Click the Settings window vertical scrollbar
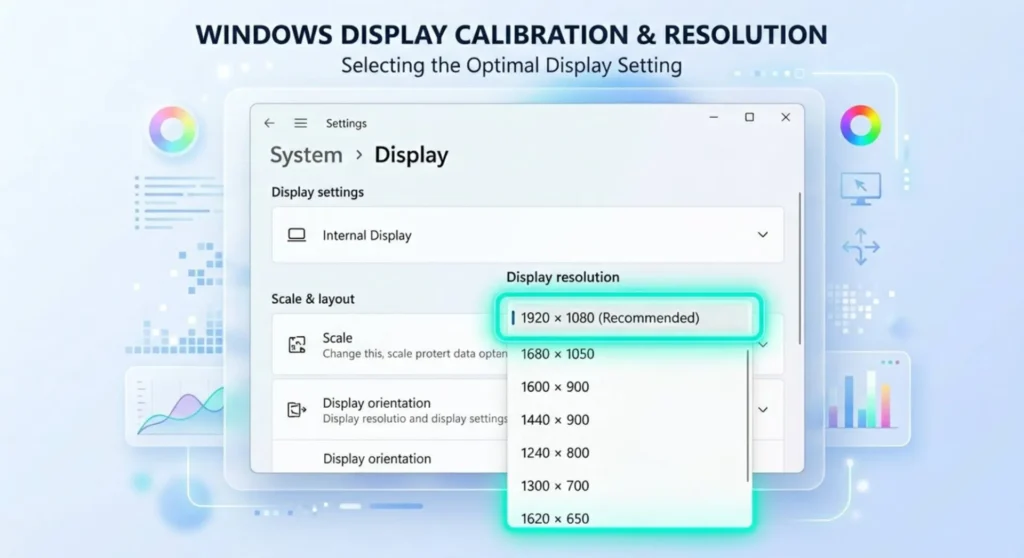Image resolution: width=1024 pixels, height=558 pixels. [x=800, y=269]
